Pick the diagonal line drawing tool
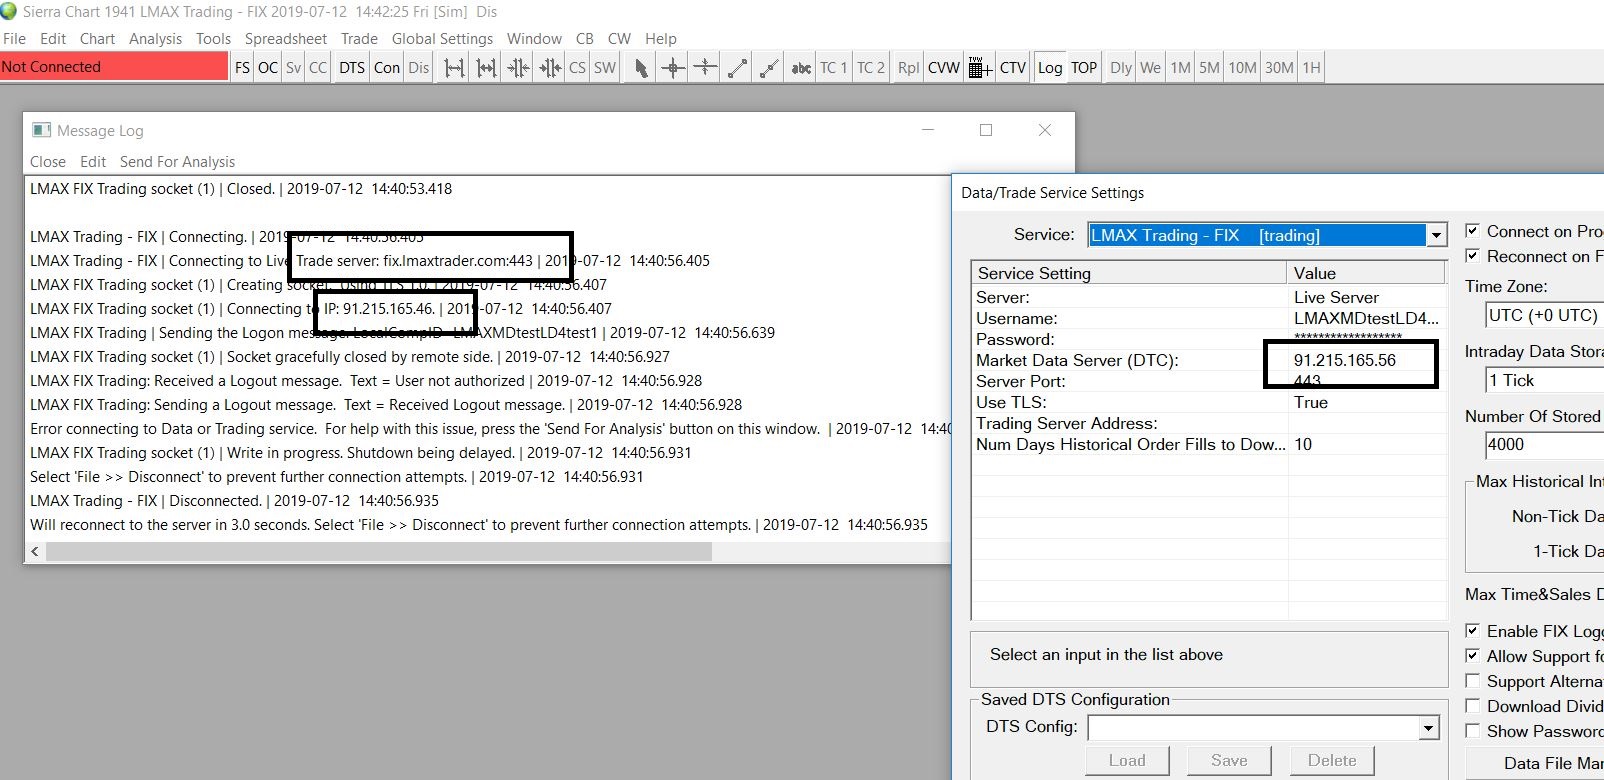The width and height of the screenshot is (1604, 780). [737, 68]
